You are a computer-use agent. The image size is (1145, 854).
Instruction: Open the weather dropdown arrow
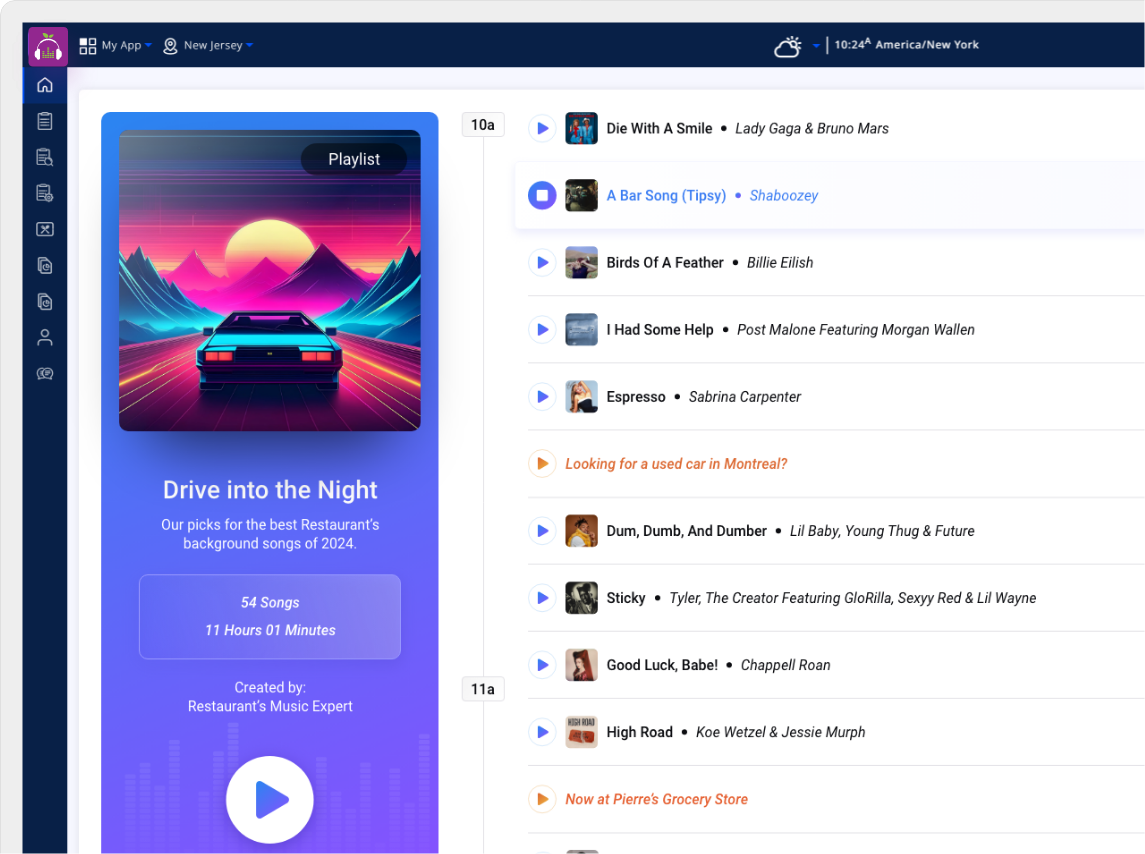click(x=816, y=45)
